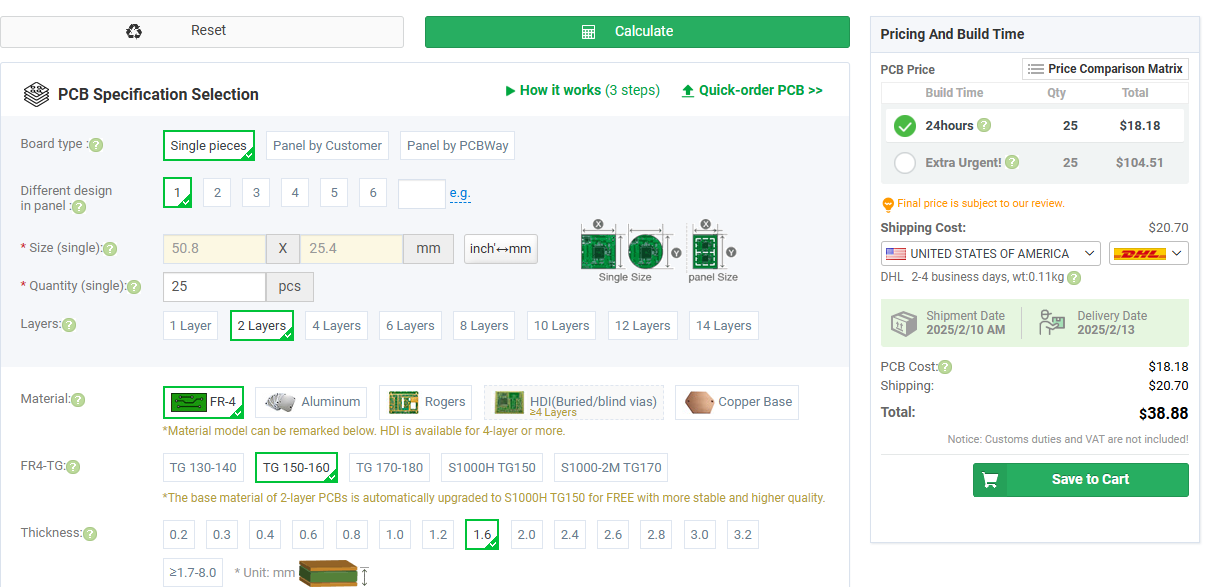The image size is (1208, 587).
Task: Open the Quick-order PCB link
Action: click(752, 90)
